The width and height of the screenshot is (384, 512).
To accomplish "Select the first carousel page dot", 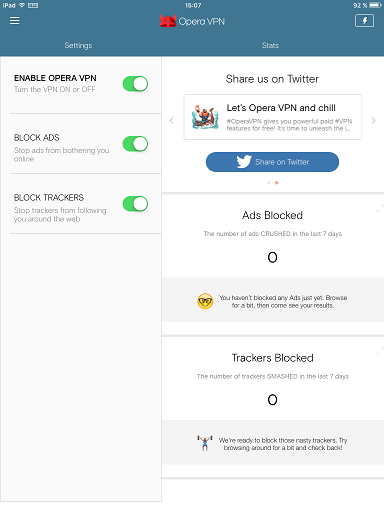I will pos(269,183).
